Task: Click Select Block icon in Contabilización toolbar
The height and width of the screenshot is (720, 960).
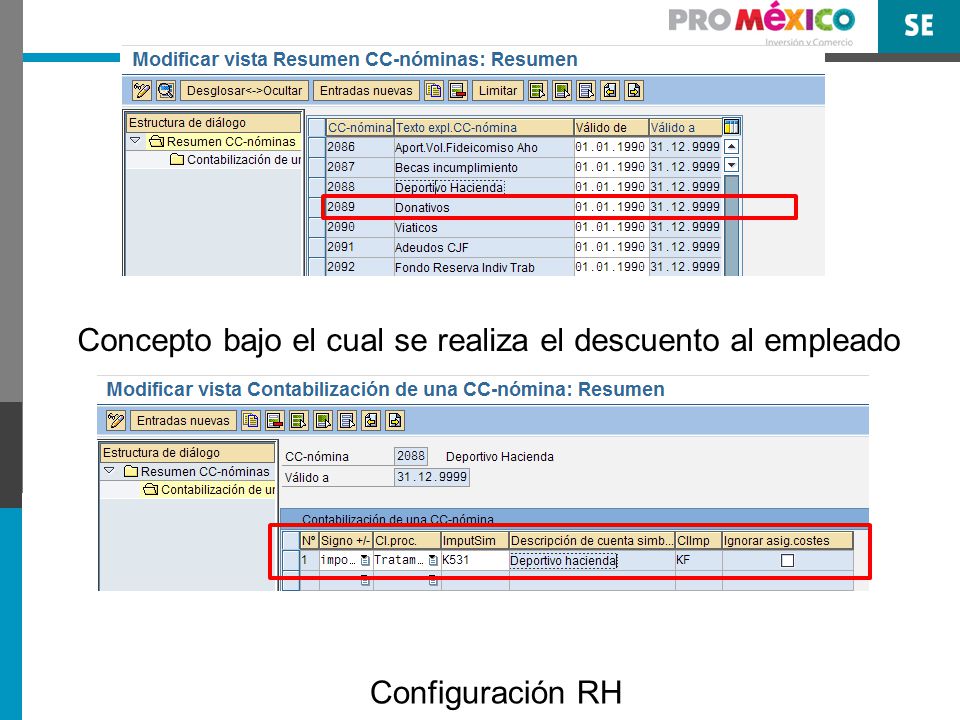Action: (x=323, y=421)
